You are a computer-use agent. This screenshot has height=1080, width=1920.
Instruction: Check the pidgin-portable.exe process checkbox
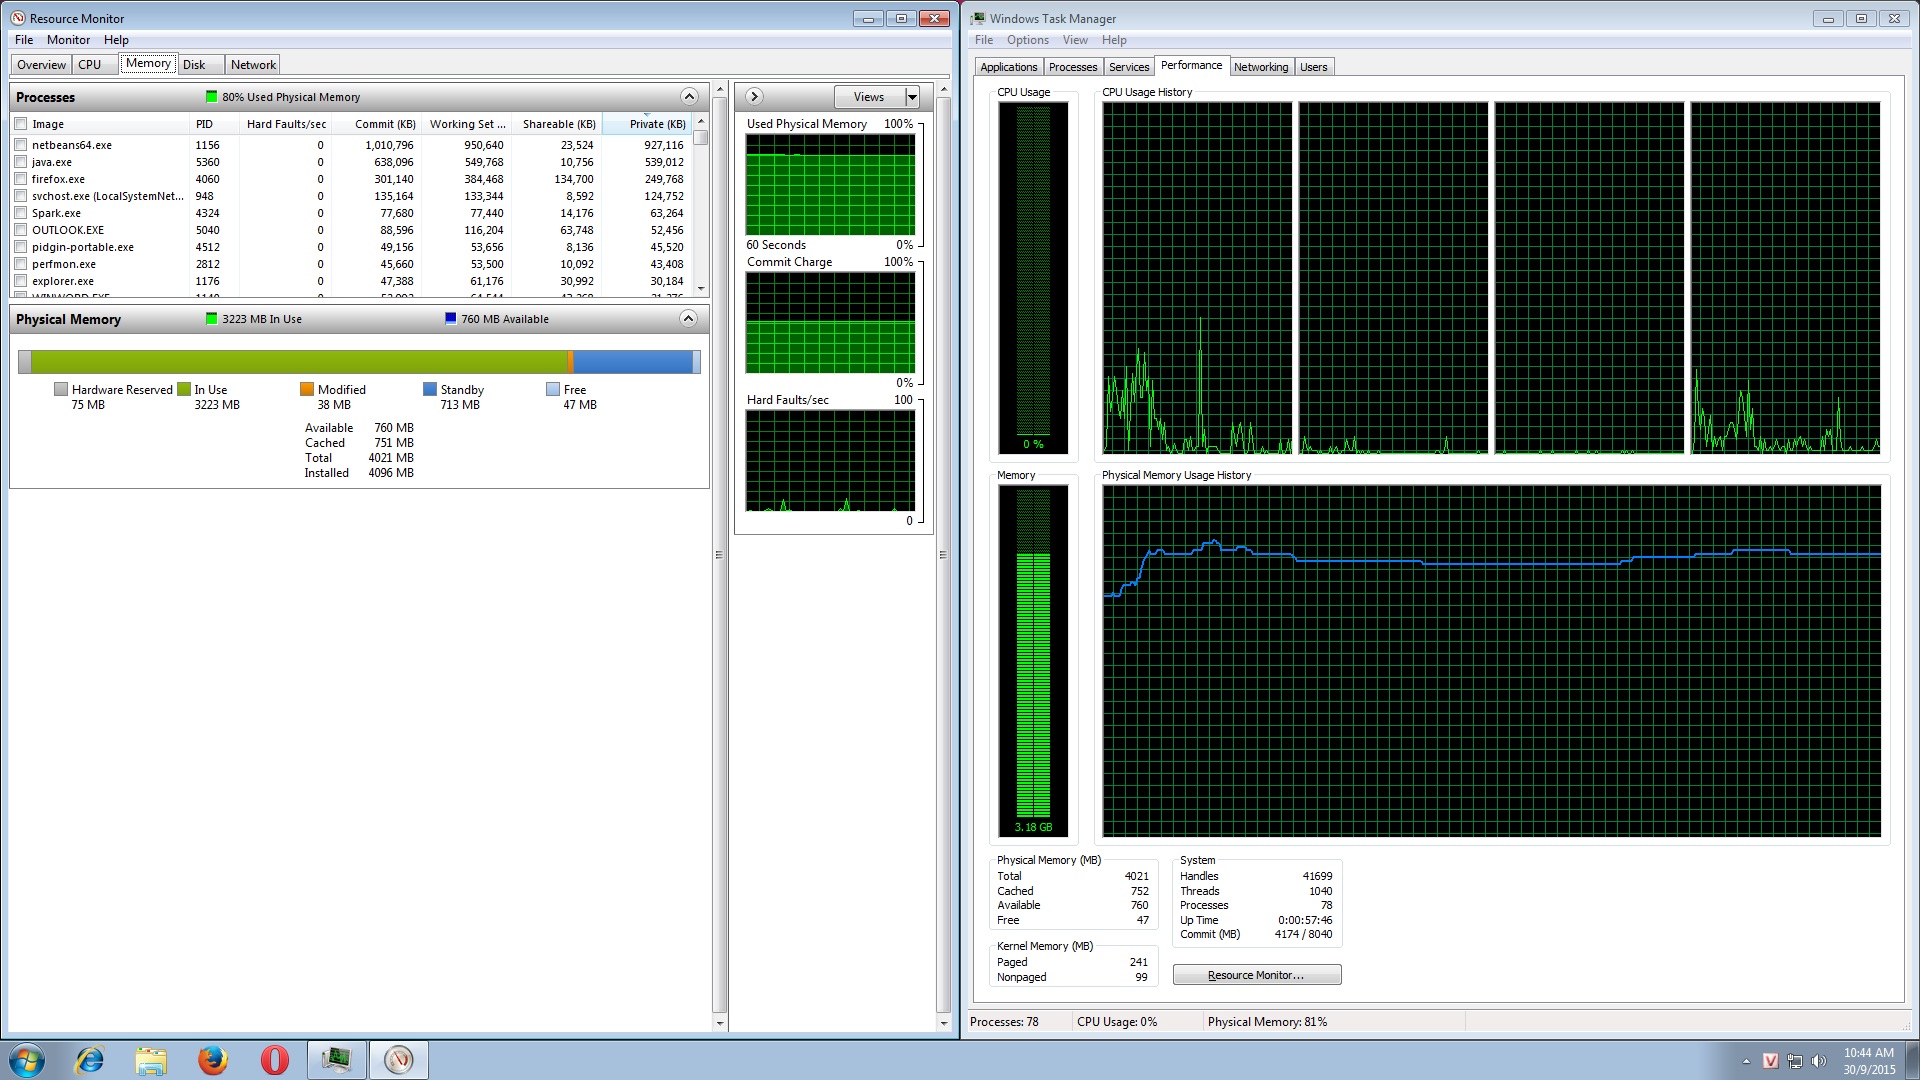[20, 247]
